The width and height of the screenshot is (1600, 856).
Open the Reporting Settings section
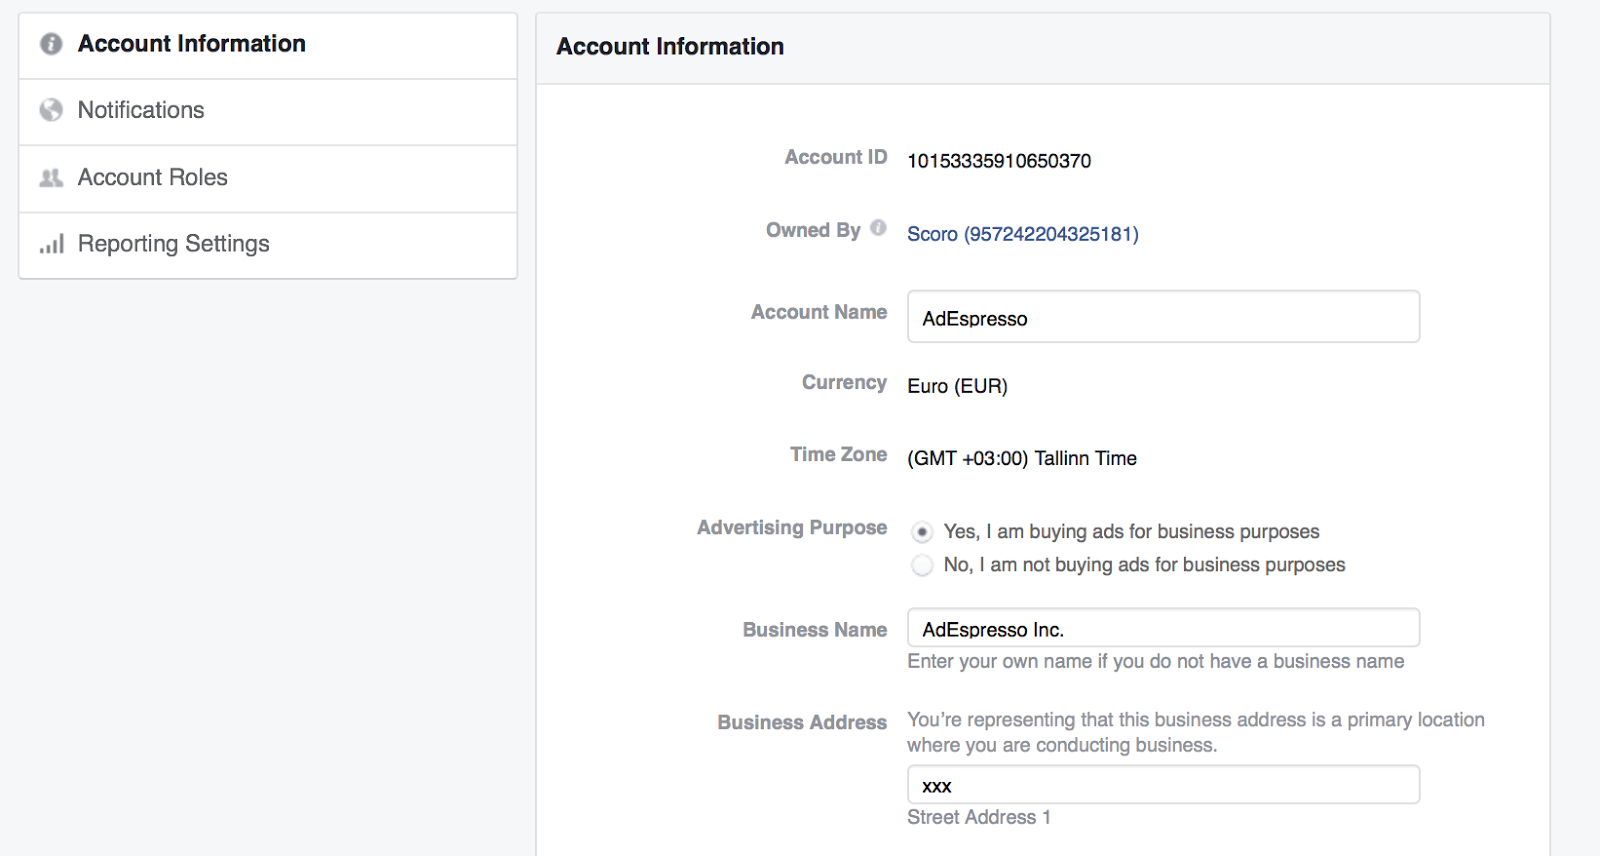pyautogui.click(x=268, y=245)
